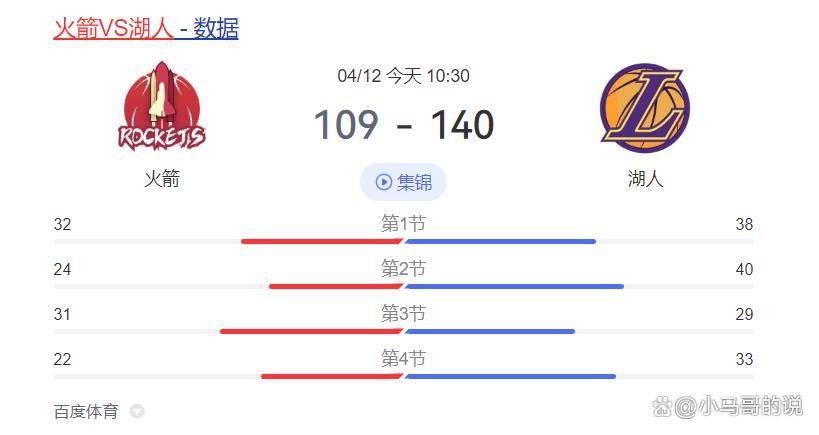
Task: Click the 04/12 今天 10:30 match time
Action: click(x=403, y=76)
